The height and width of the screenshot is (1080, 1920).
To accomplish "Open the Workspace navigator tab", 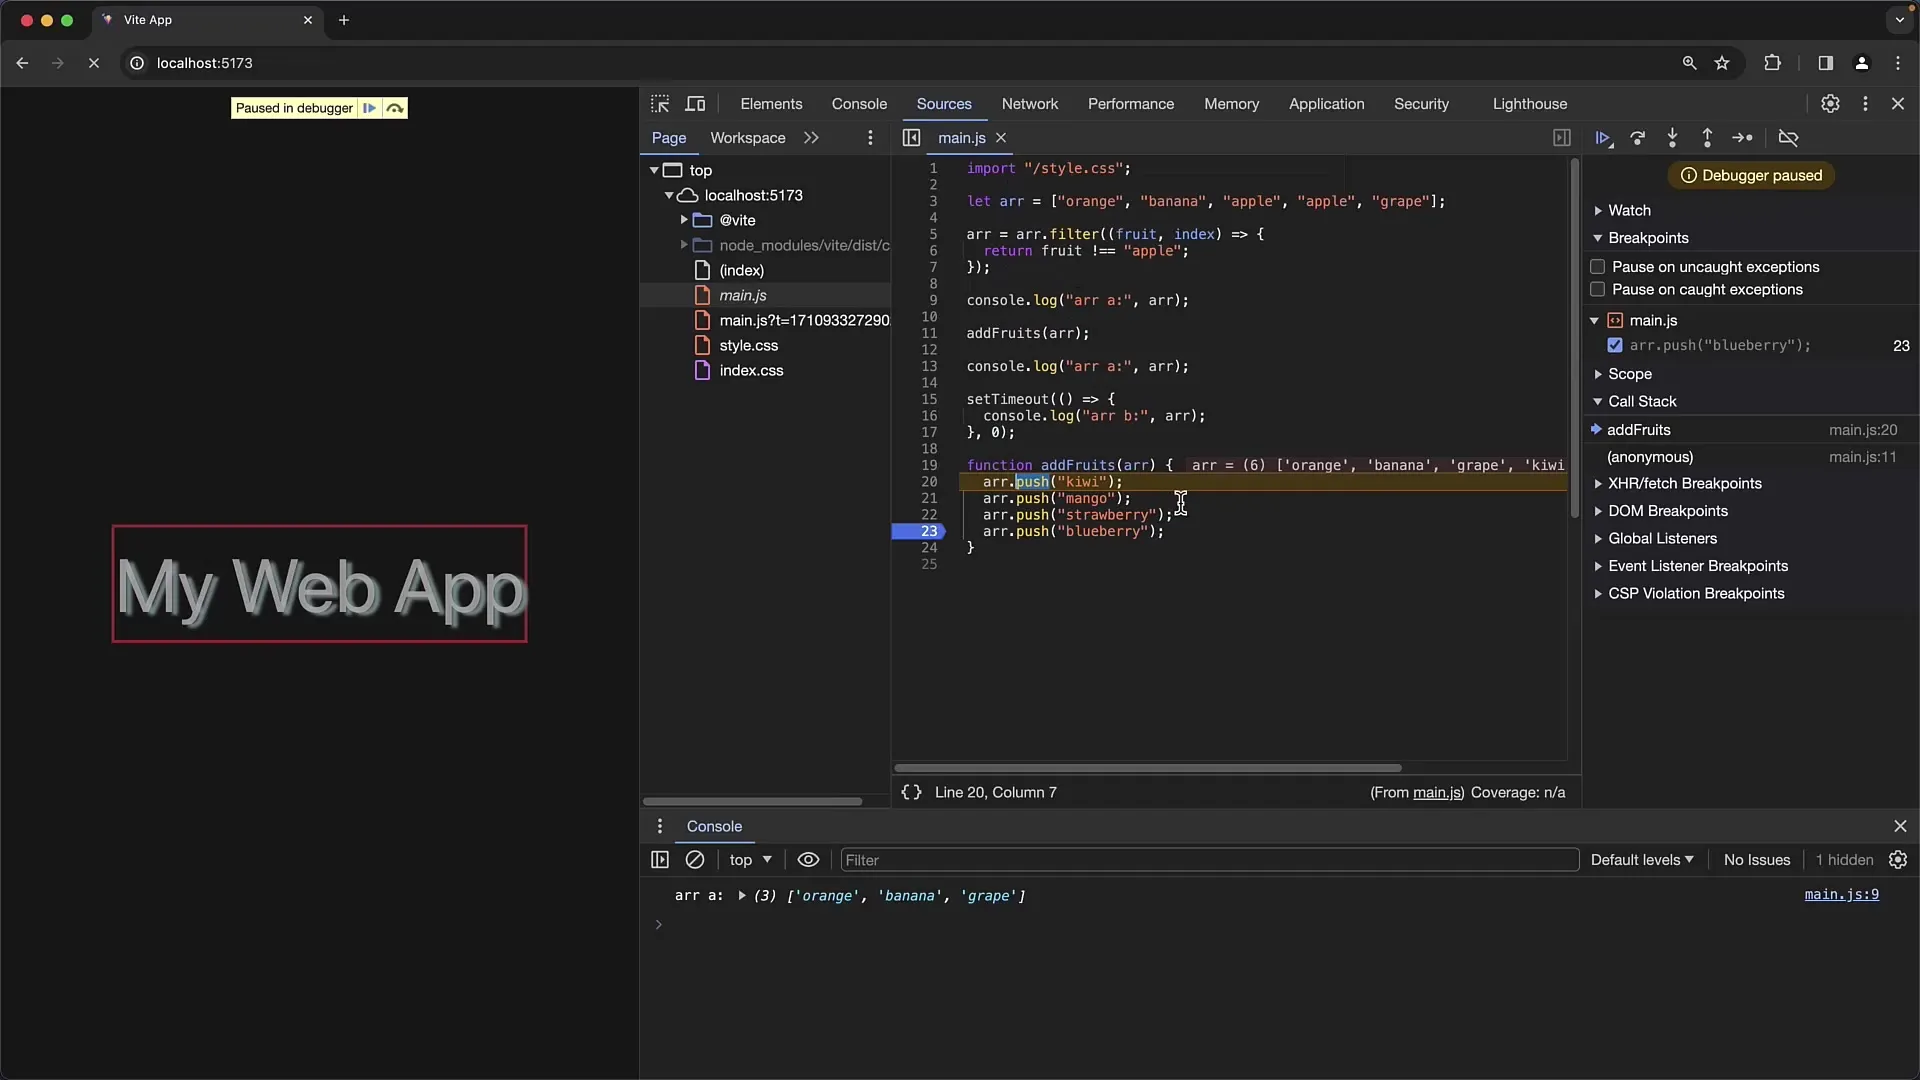I will click(748, 138).
